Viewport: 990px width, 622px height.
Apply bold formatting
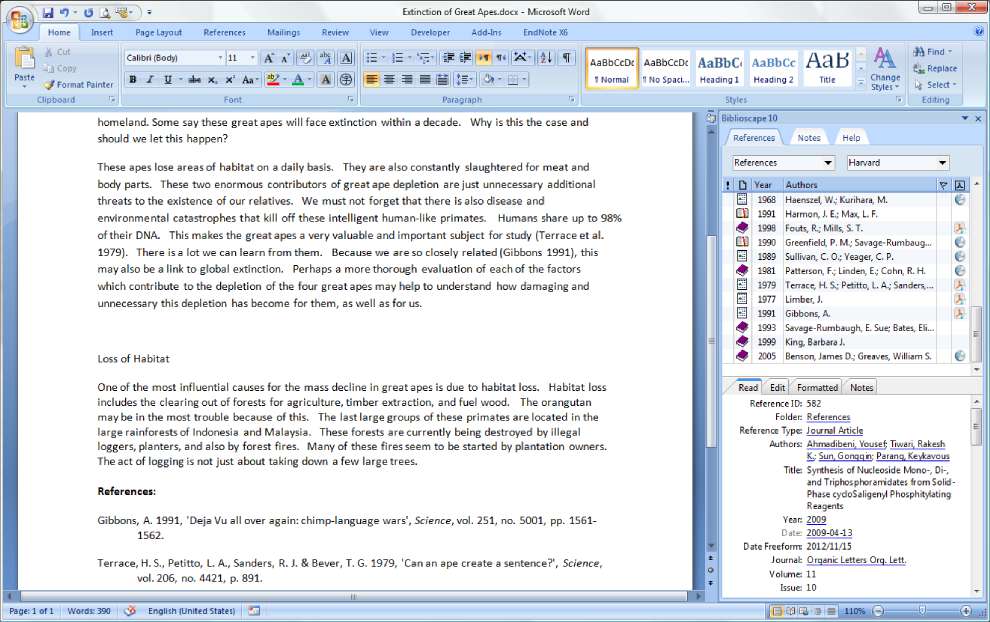[133, 80]
